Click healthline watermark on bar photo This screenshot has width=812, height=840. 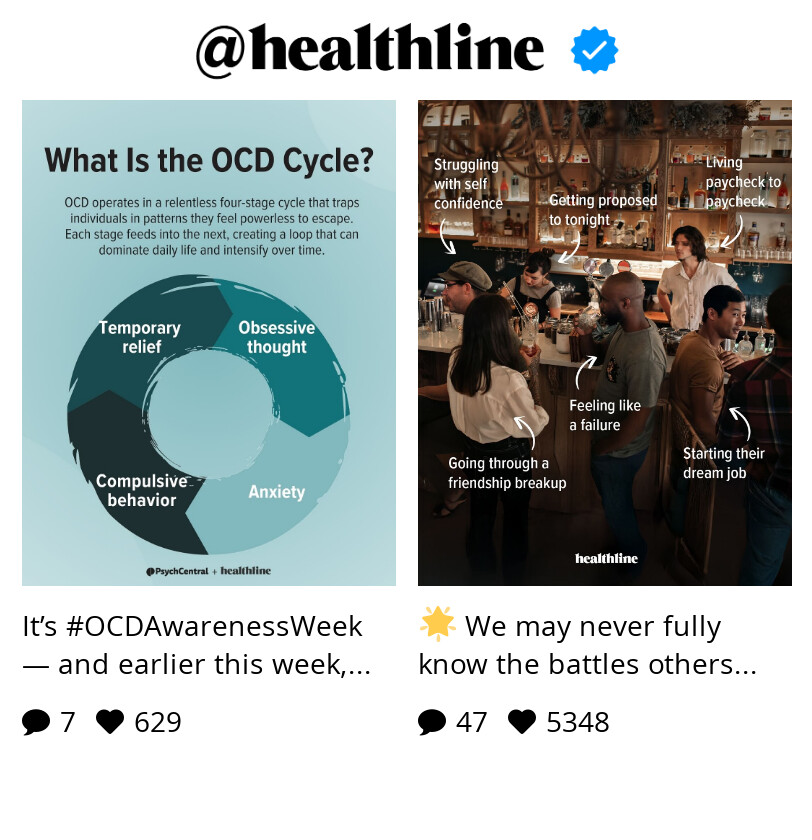(606, 558)
